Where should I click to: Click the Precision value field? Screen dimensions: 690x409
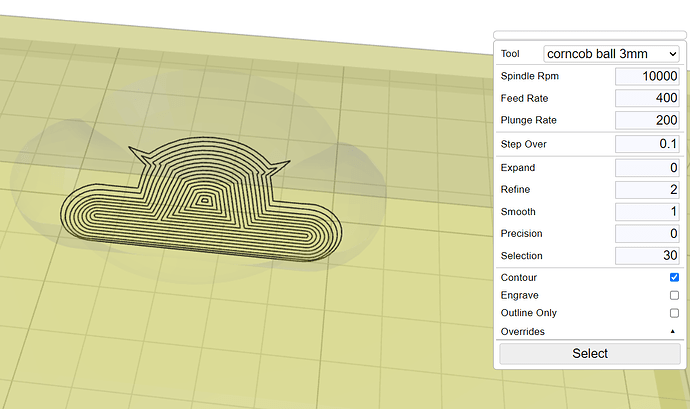647,233
